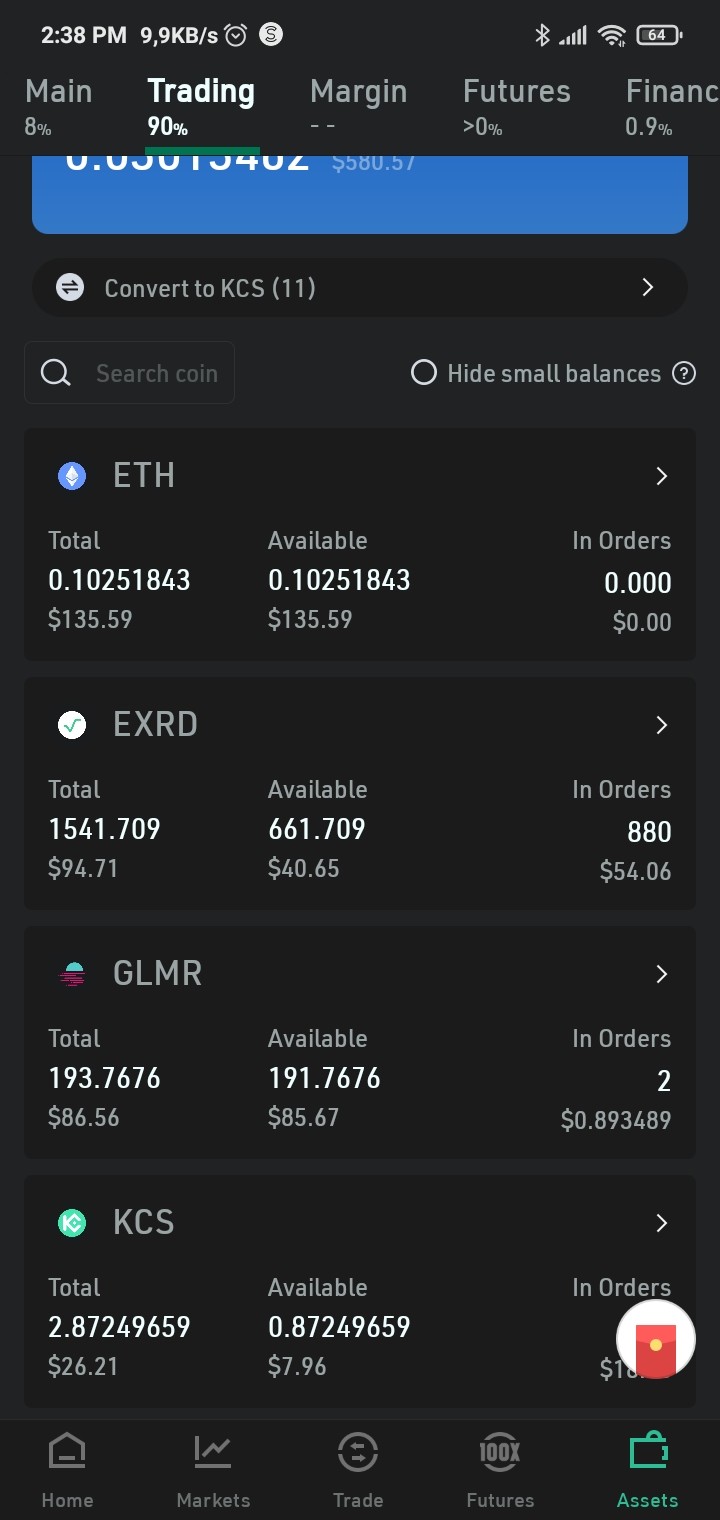Open Convert to KCS (11) option
720x1520 pixels.
coord(360,288)
